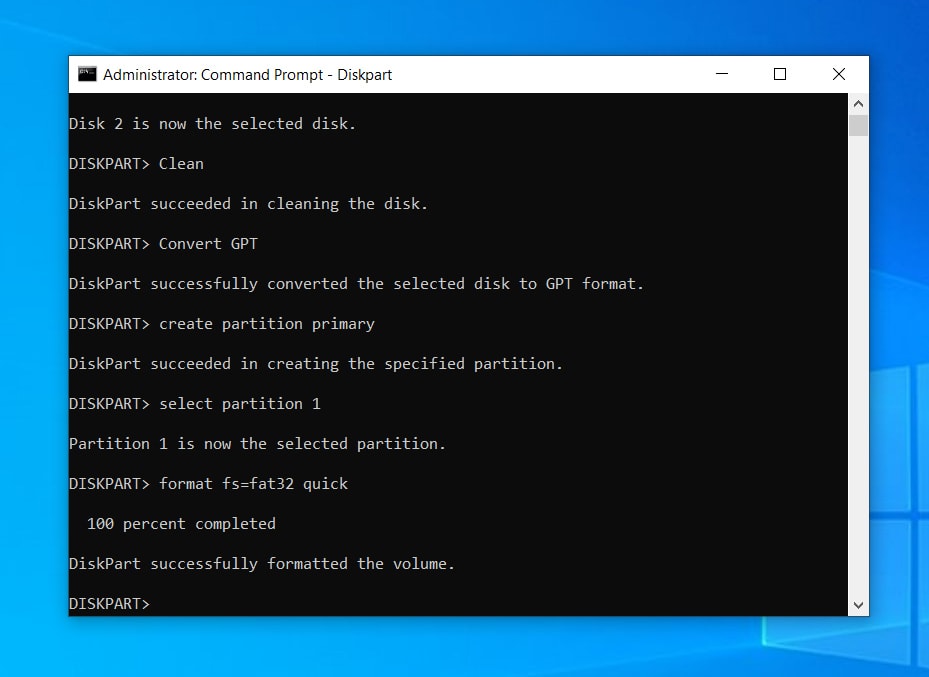Click the title bar text 'Administrator: Command Prompt - Diskpart'
This screenshot has height=677, width=929.
[x=250, y=74]
